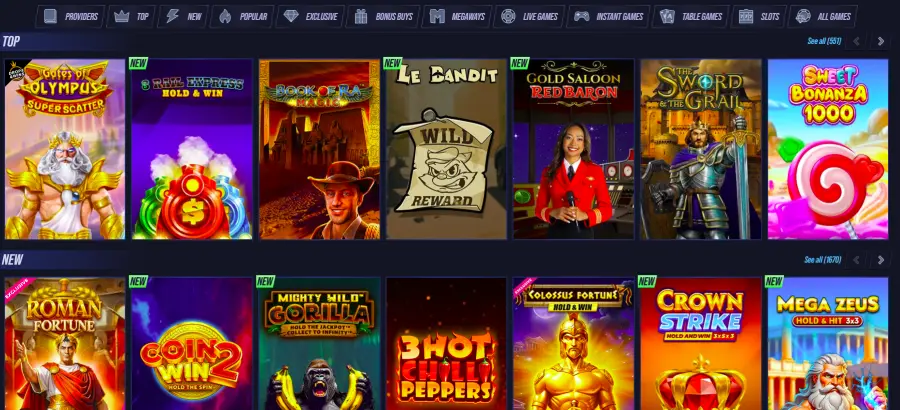The image size is (900, 410).
Task: Click the gamepad Instant Games icon
Action: [x=582, y=17]
